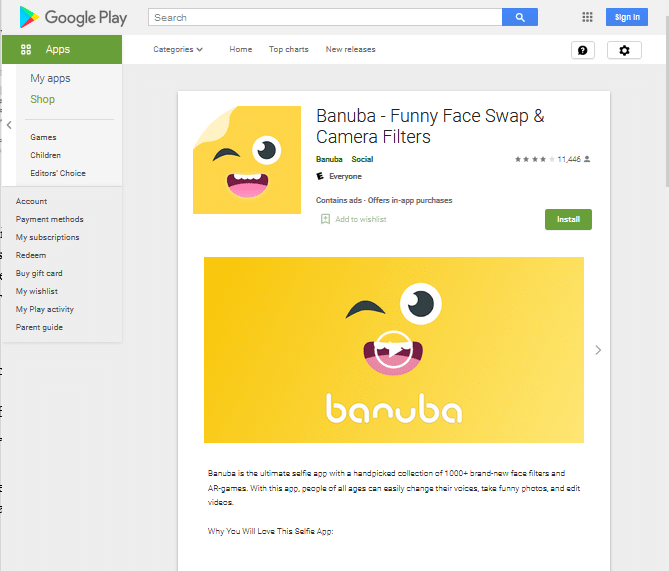Show next screenshot with right chevron
Viewport: 669px width, 571px height.
[x=598, y=350]
